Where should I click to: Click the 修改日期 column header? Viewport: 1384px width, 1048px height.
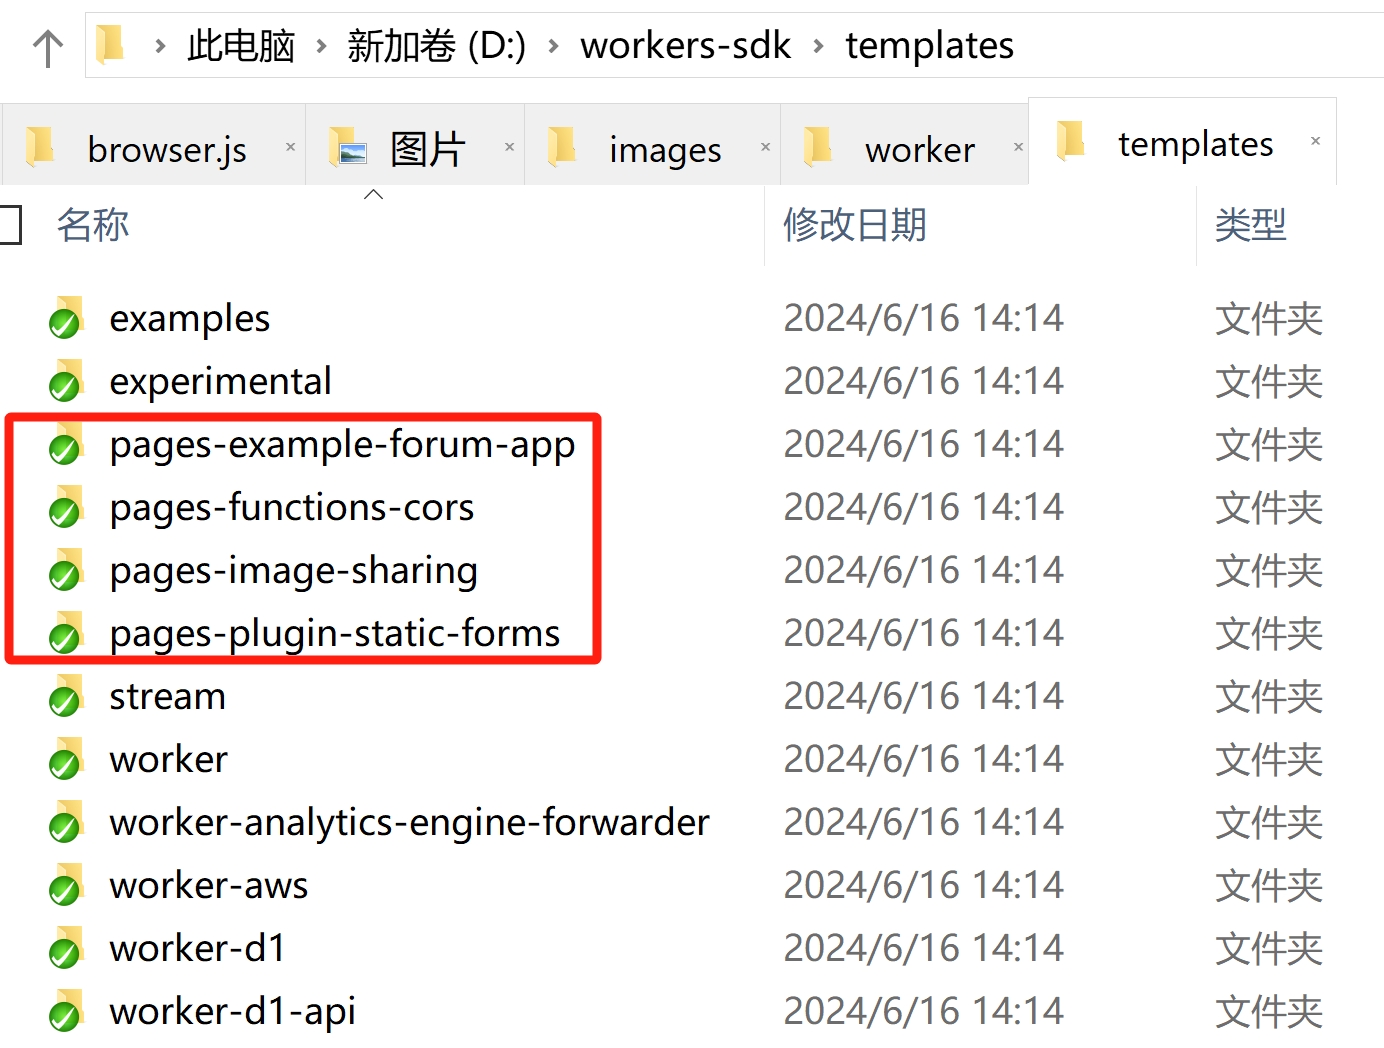pyautogui.click(x=854, y=225)
